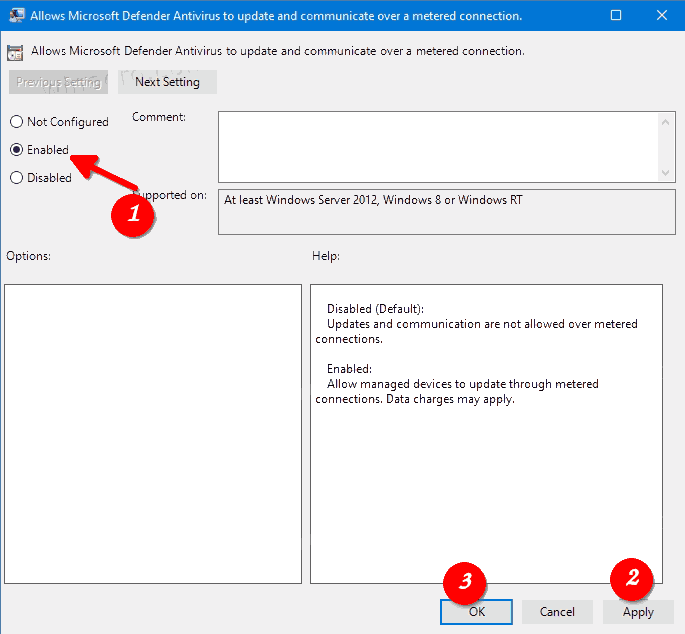Click inside the empty Options pane
This screenshot has height=634, width=685.
point(153,434)
